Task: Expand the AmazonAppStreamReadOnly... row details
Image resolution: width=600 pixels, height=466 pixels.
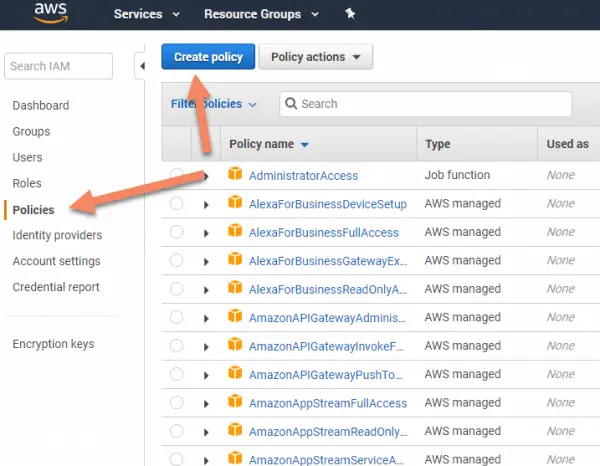Action: pyautogui.click(x=206, y=432)
